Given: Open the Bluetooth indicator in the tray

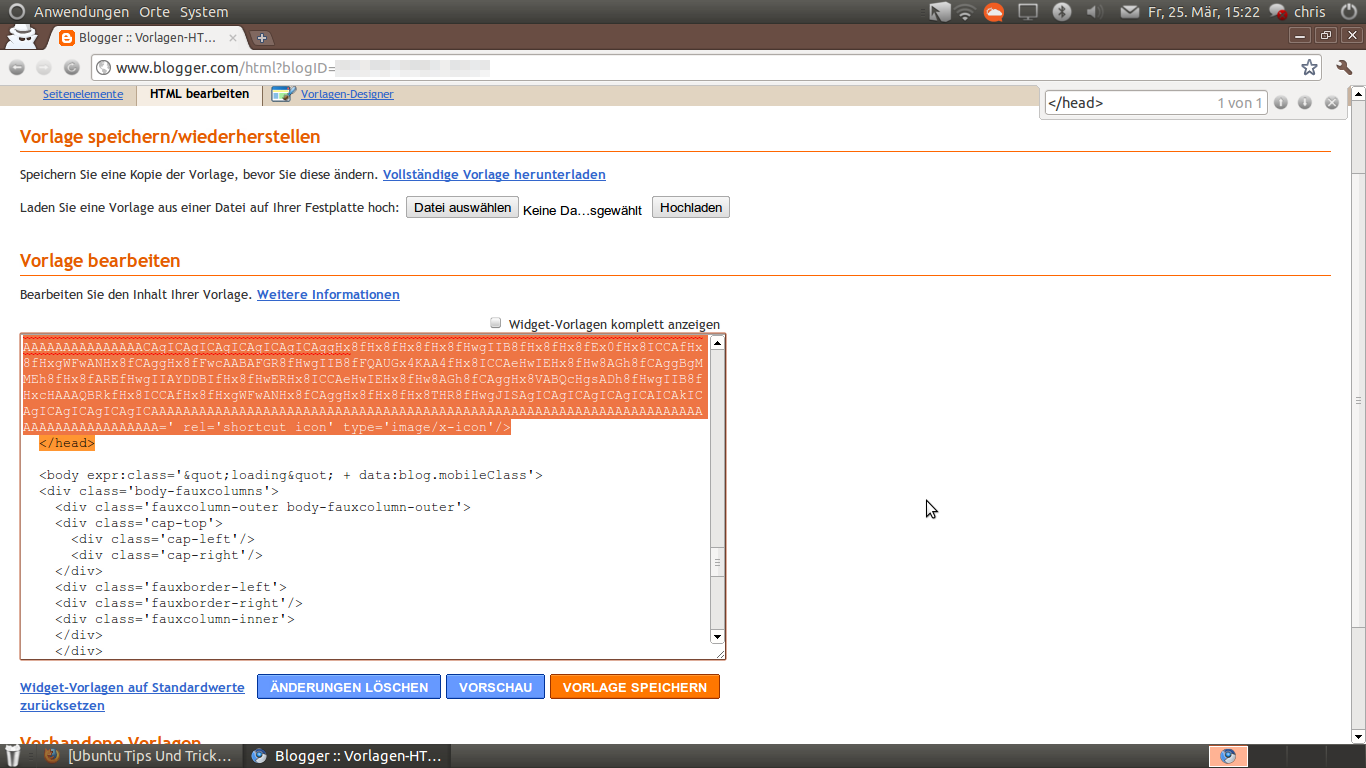Looking at the screenshot, I should [x=1062, y=13].
